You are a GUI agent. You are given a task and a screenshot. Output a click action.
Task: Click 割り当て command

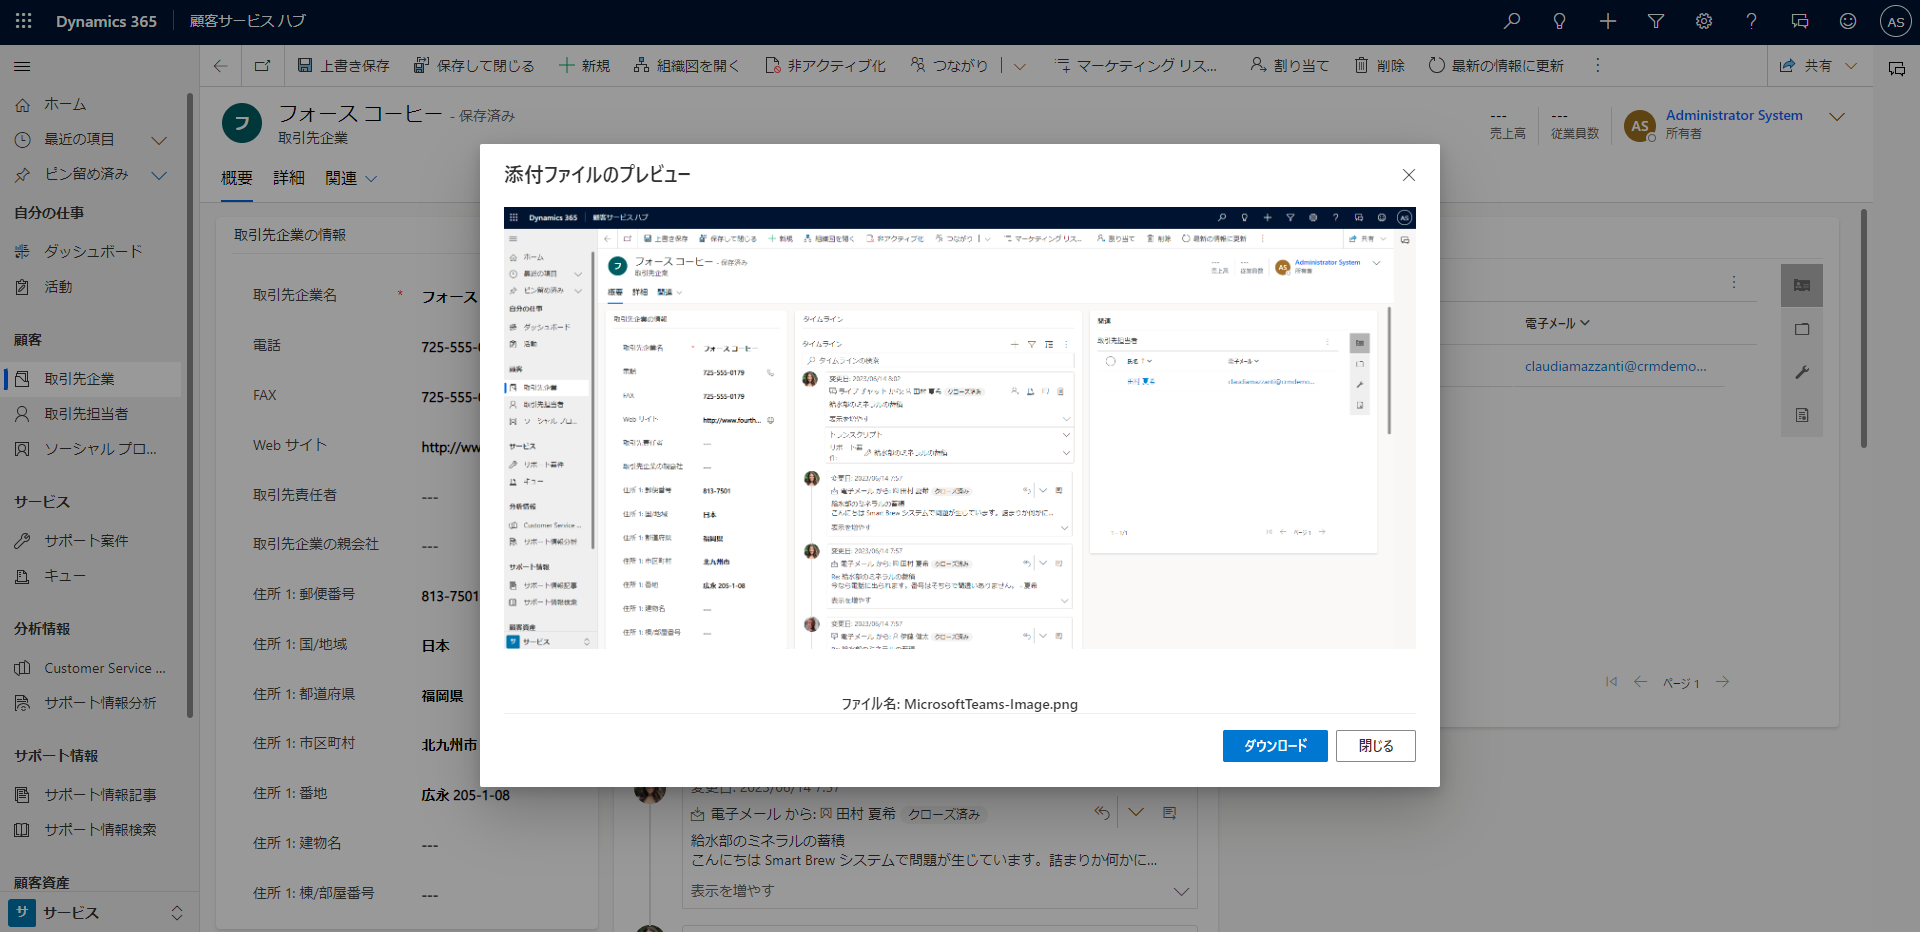(1289, 66)
